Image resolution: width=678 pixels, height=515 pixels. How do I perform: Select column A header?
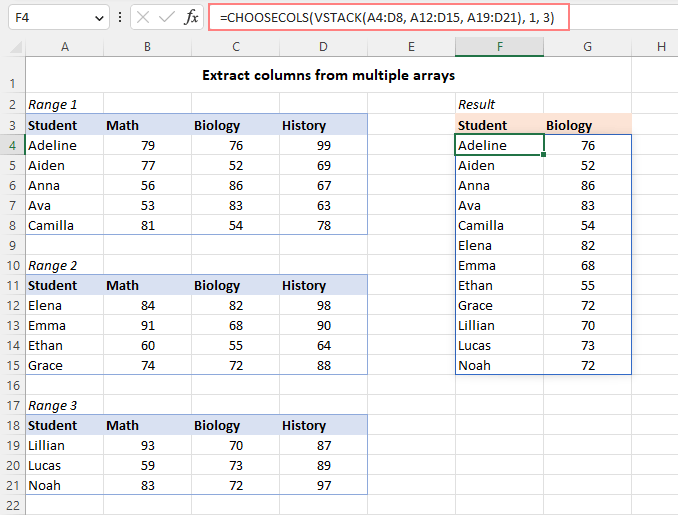64,47
